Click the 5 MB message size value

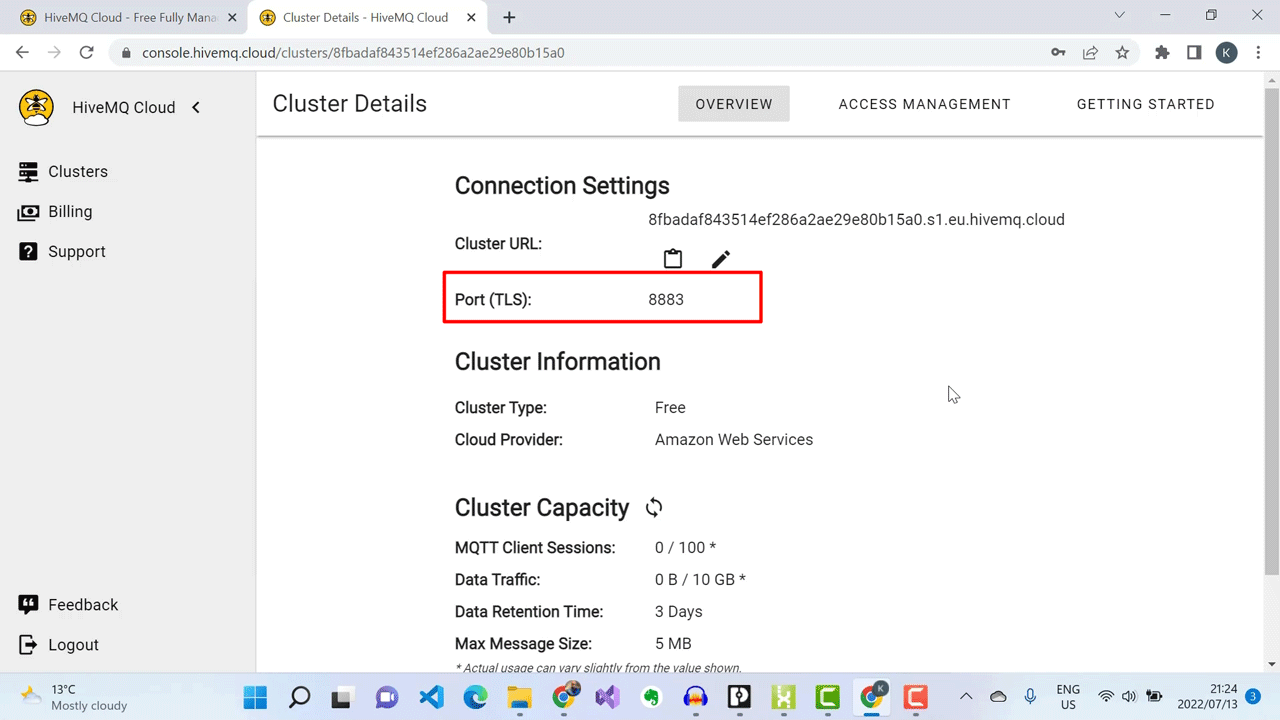point(673,644)
